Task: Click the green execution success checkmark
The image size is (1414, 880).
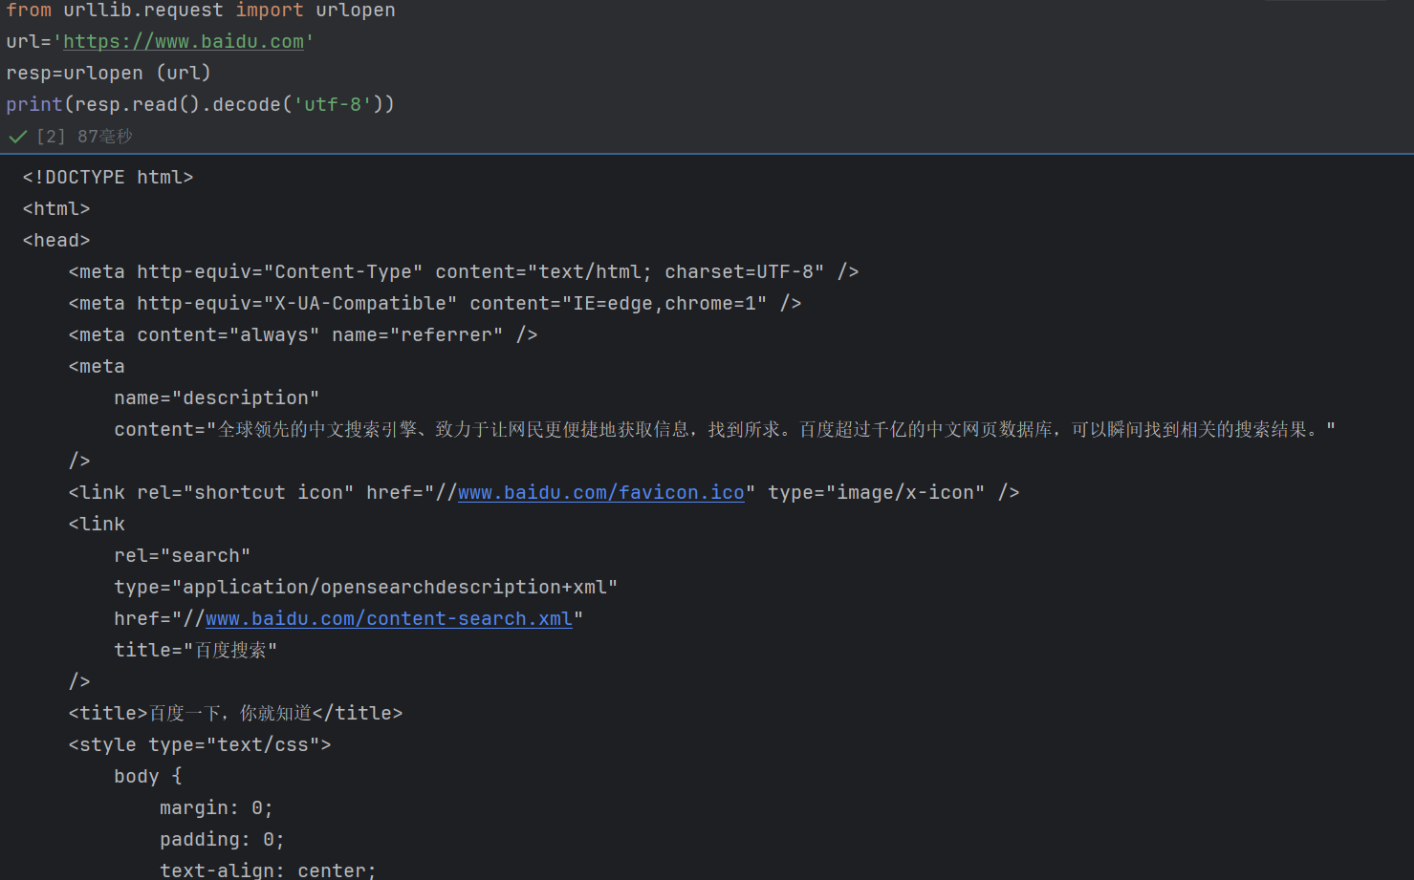Action: coord(17,136)
